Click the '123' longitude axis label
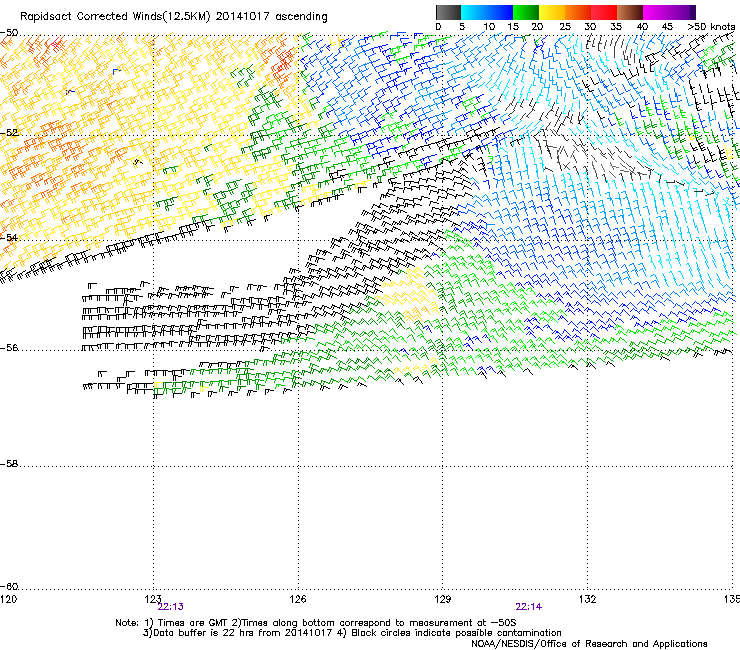The image size is (740, 650). tap(153, 599)
